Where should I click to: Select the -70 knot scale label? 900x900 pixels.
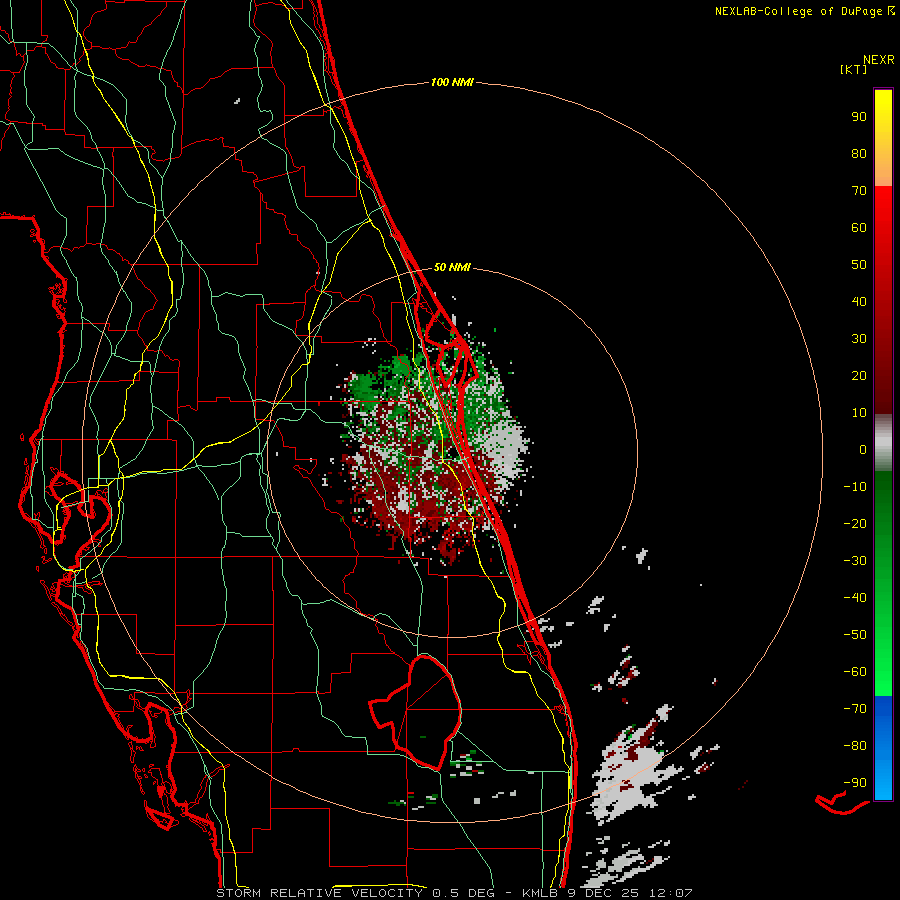855,709
